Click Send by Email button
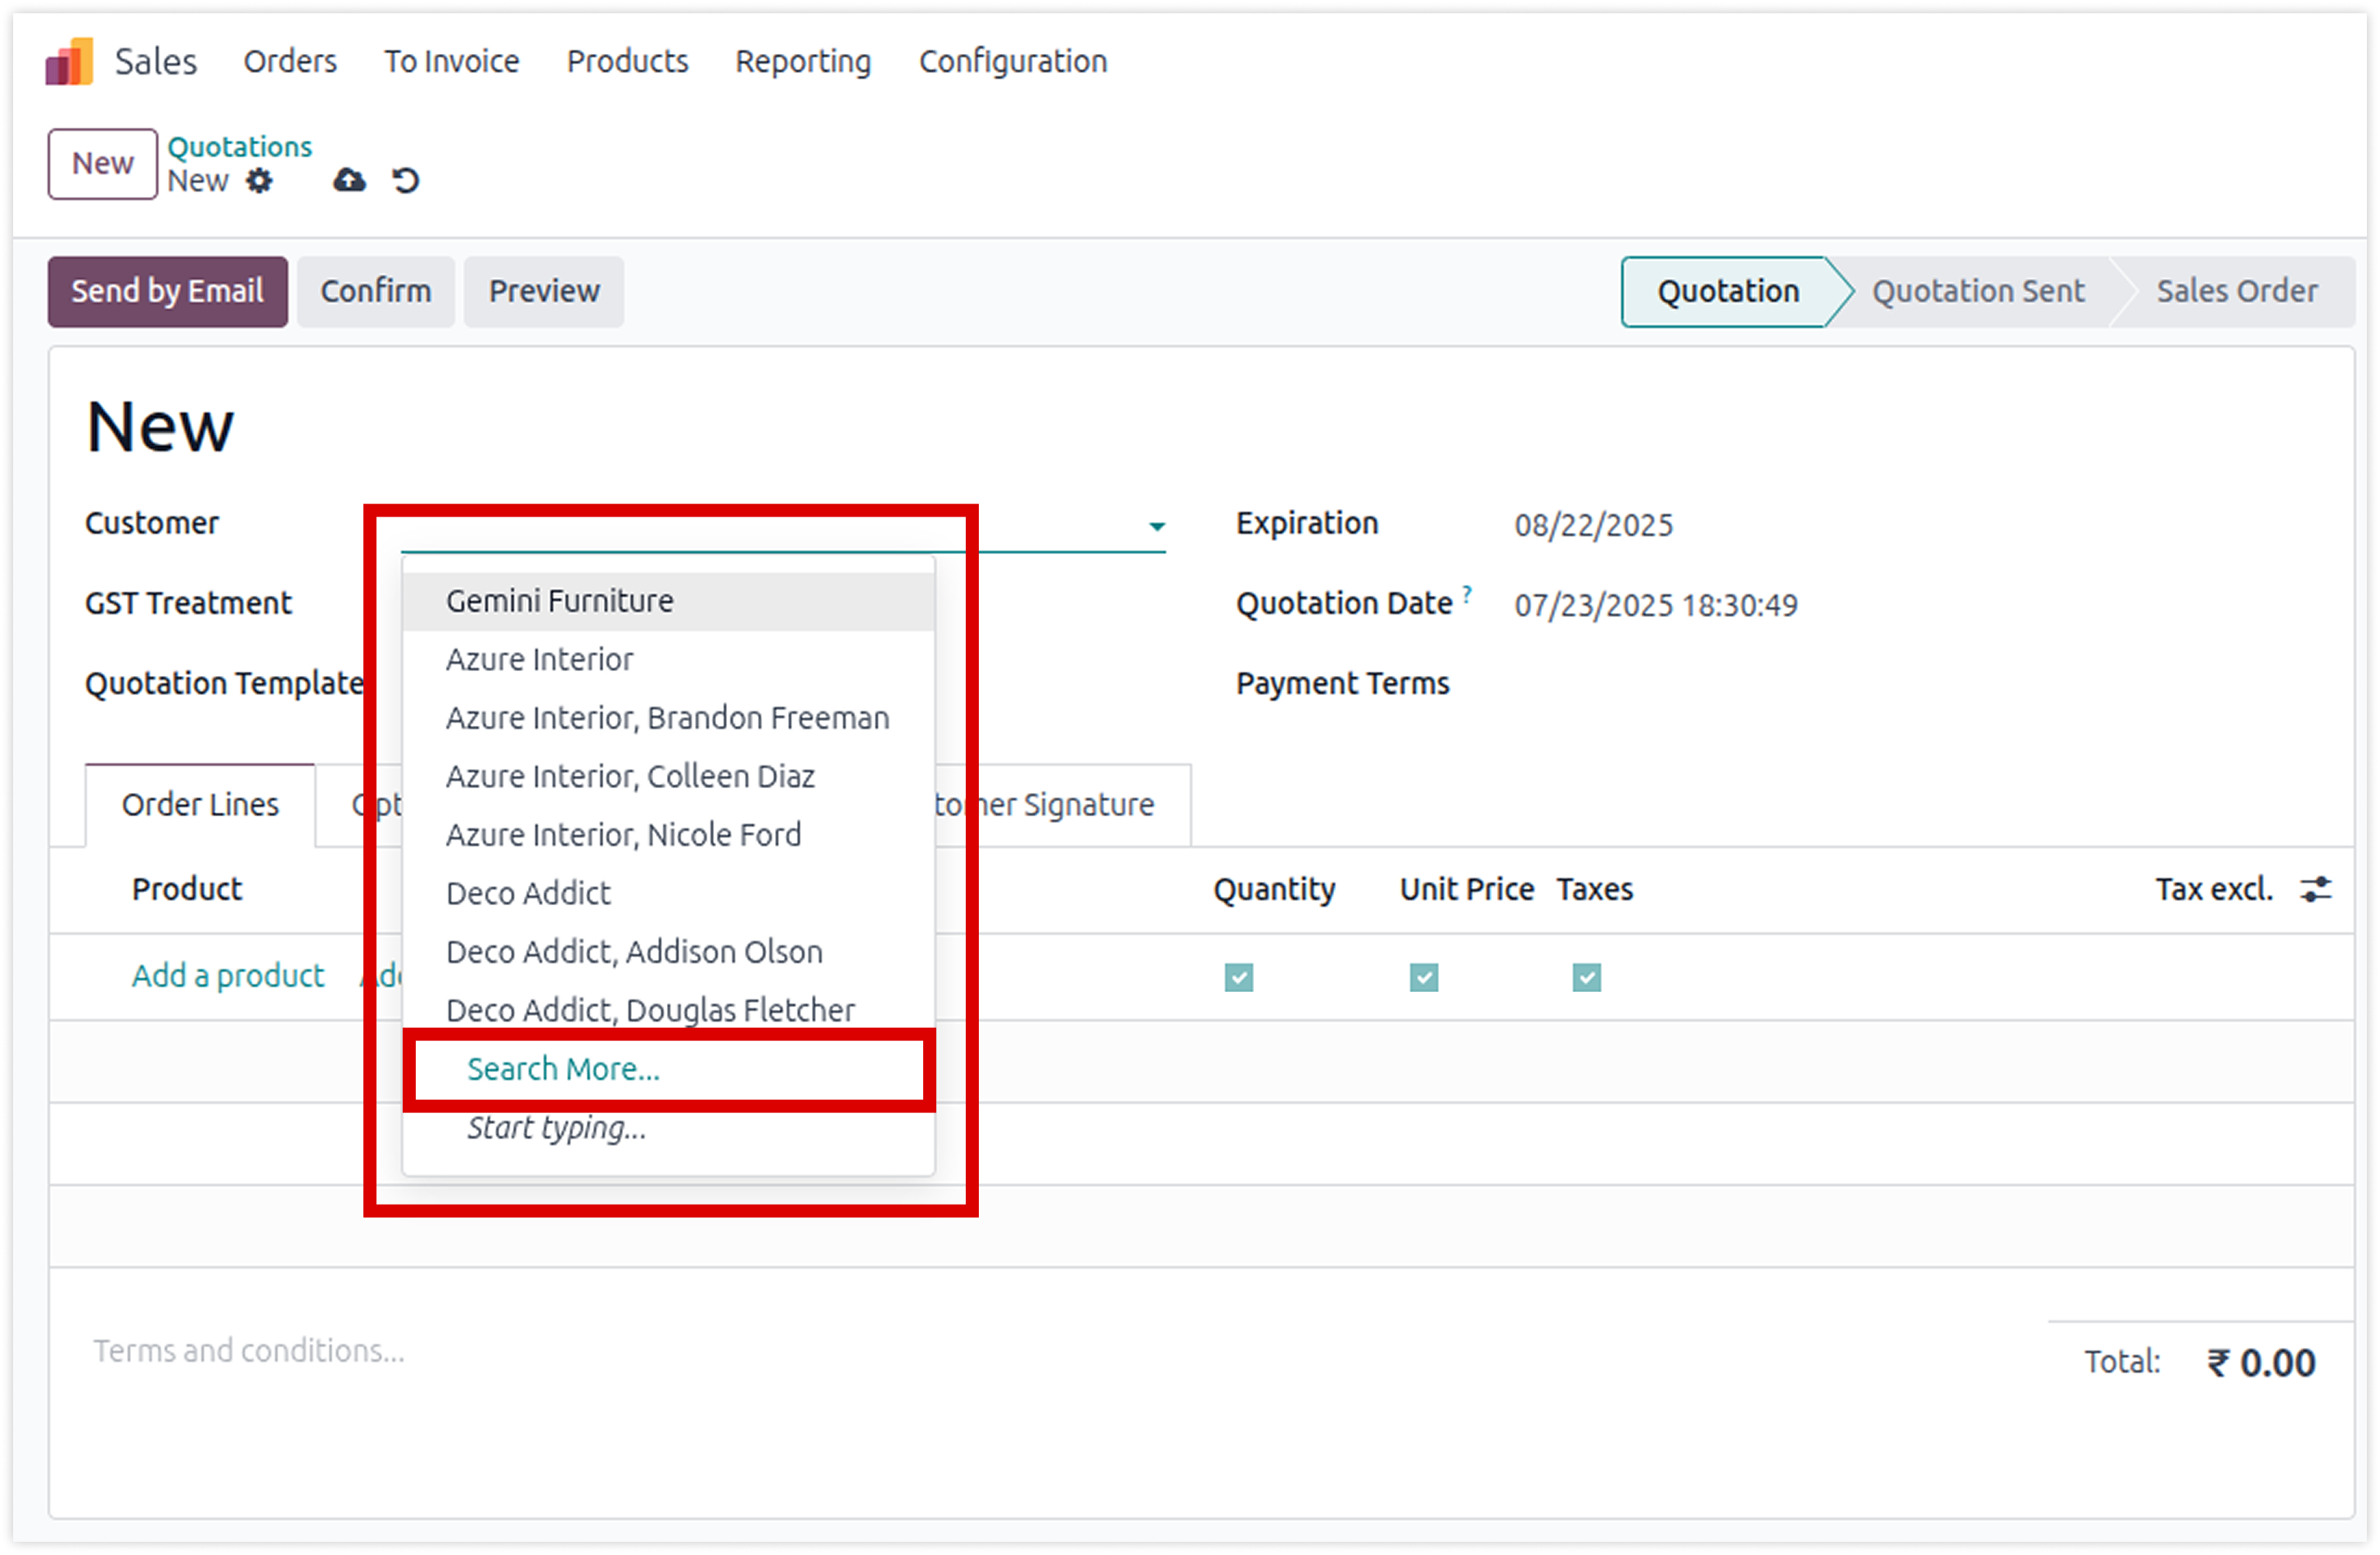This screenshot has height=1555, width=2380. (168, 292)
